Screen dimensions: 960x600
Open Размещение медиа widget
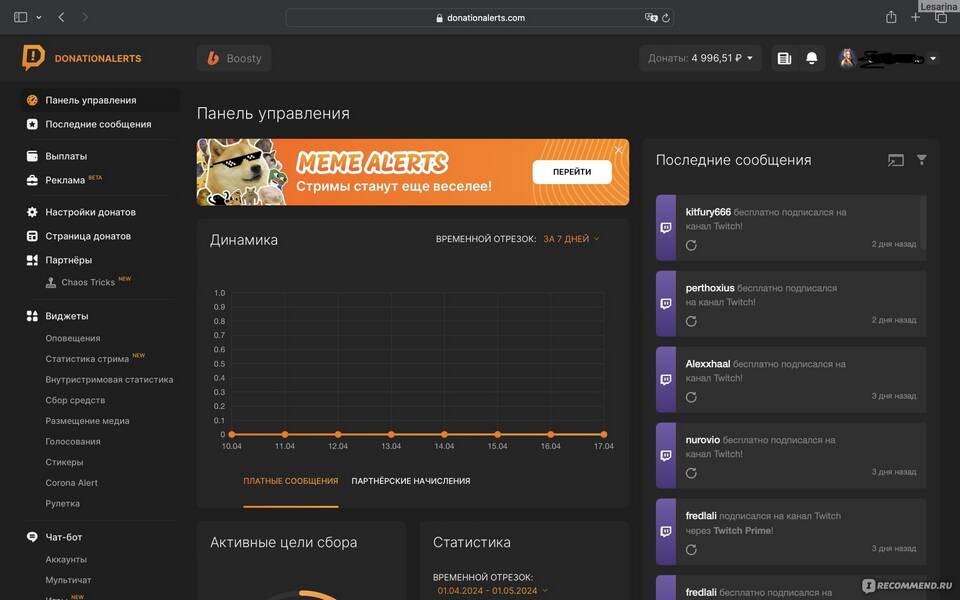[88, 421]
